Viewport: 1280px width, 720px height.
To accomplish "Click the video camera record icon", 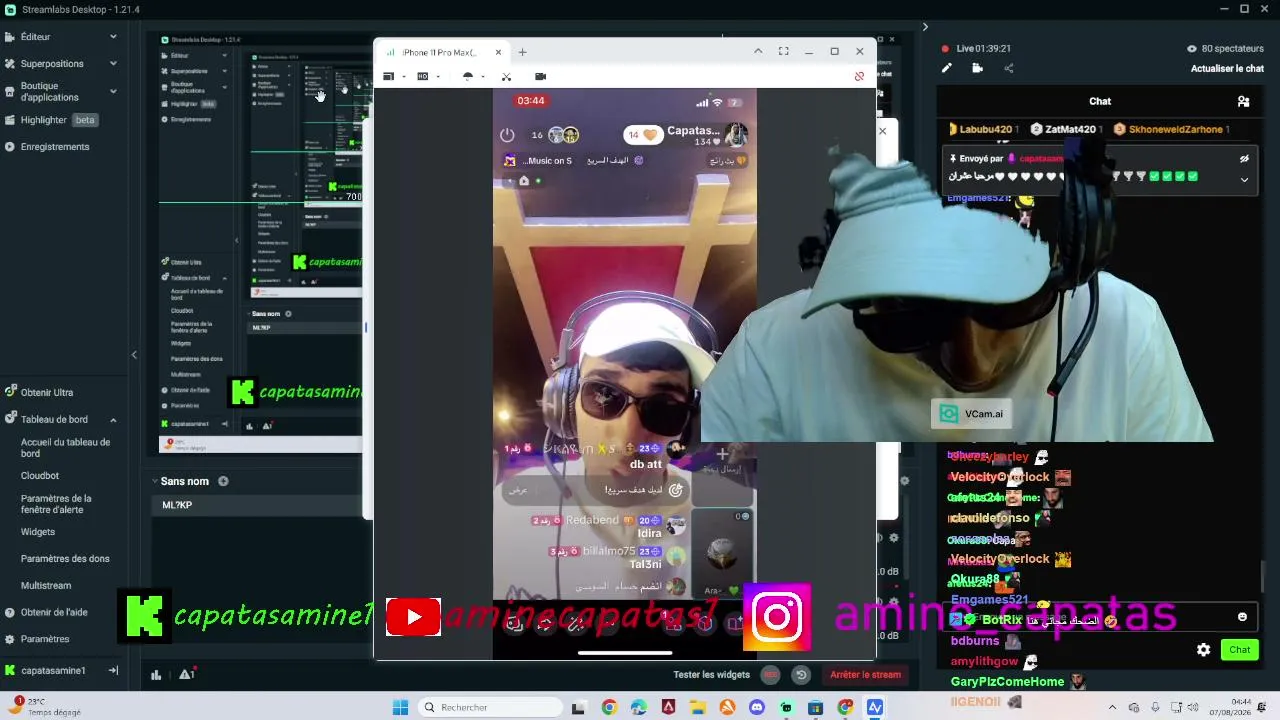I will (x=541, y=77).
